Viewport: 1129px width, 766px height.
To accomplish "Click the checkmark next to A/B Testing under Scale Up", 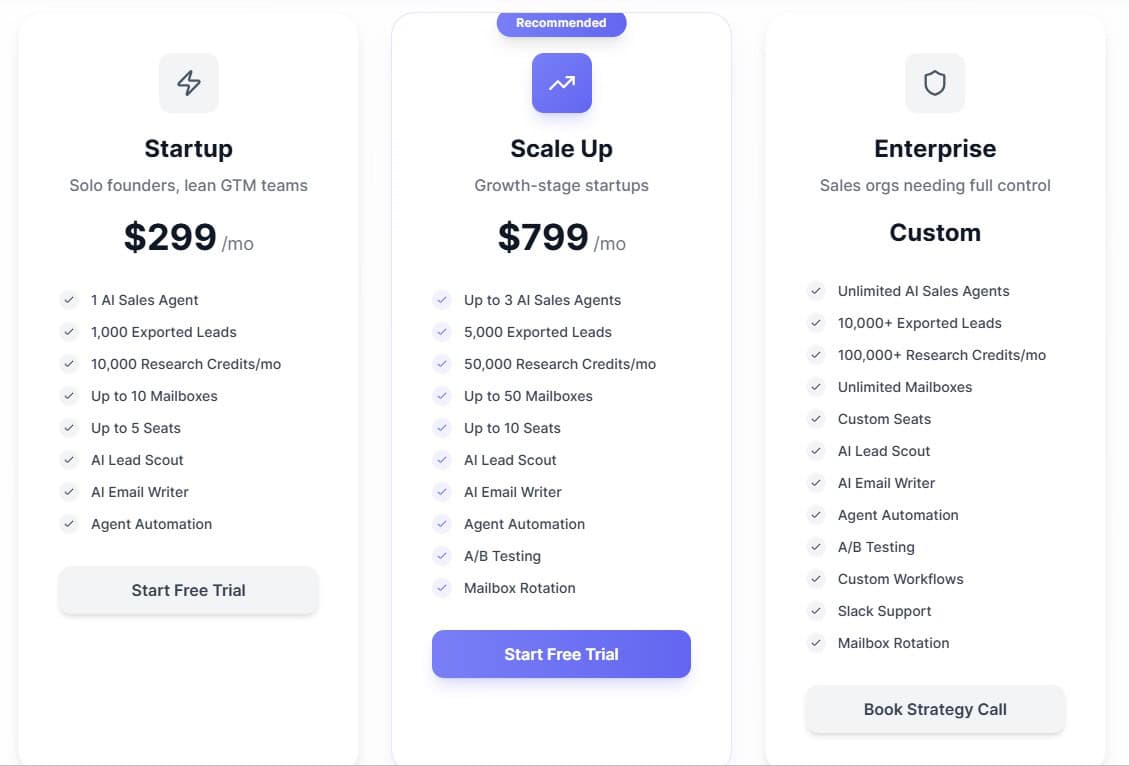I will (x=442, y=555).
